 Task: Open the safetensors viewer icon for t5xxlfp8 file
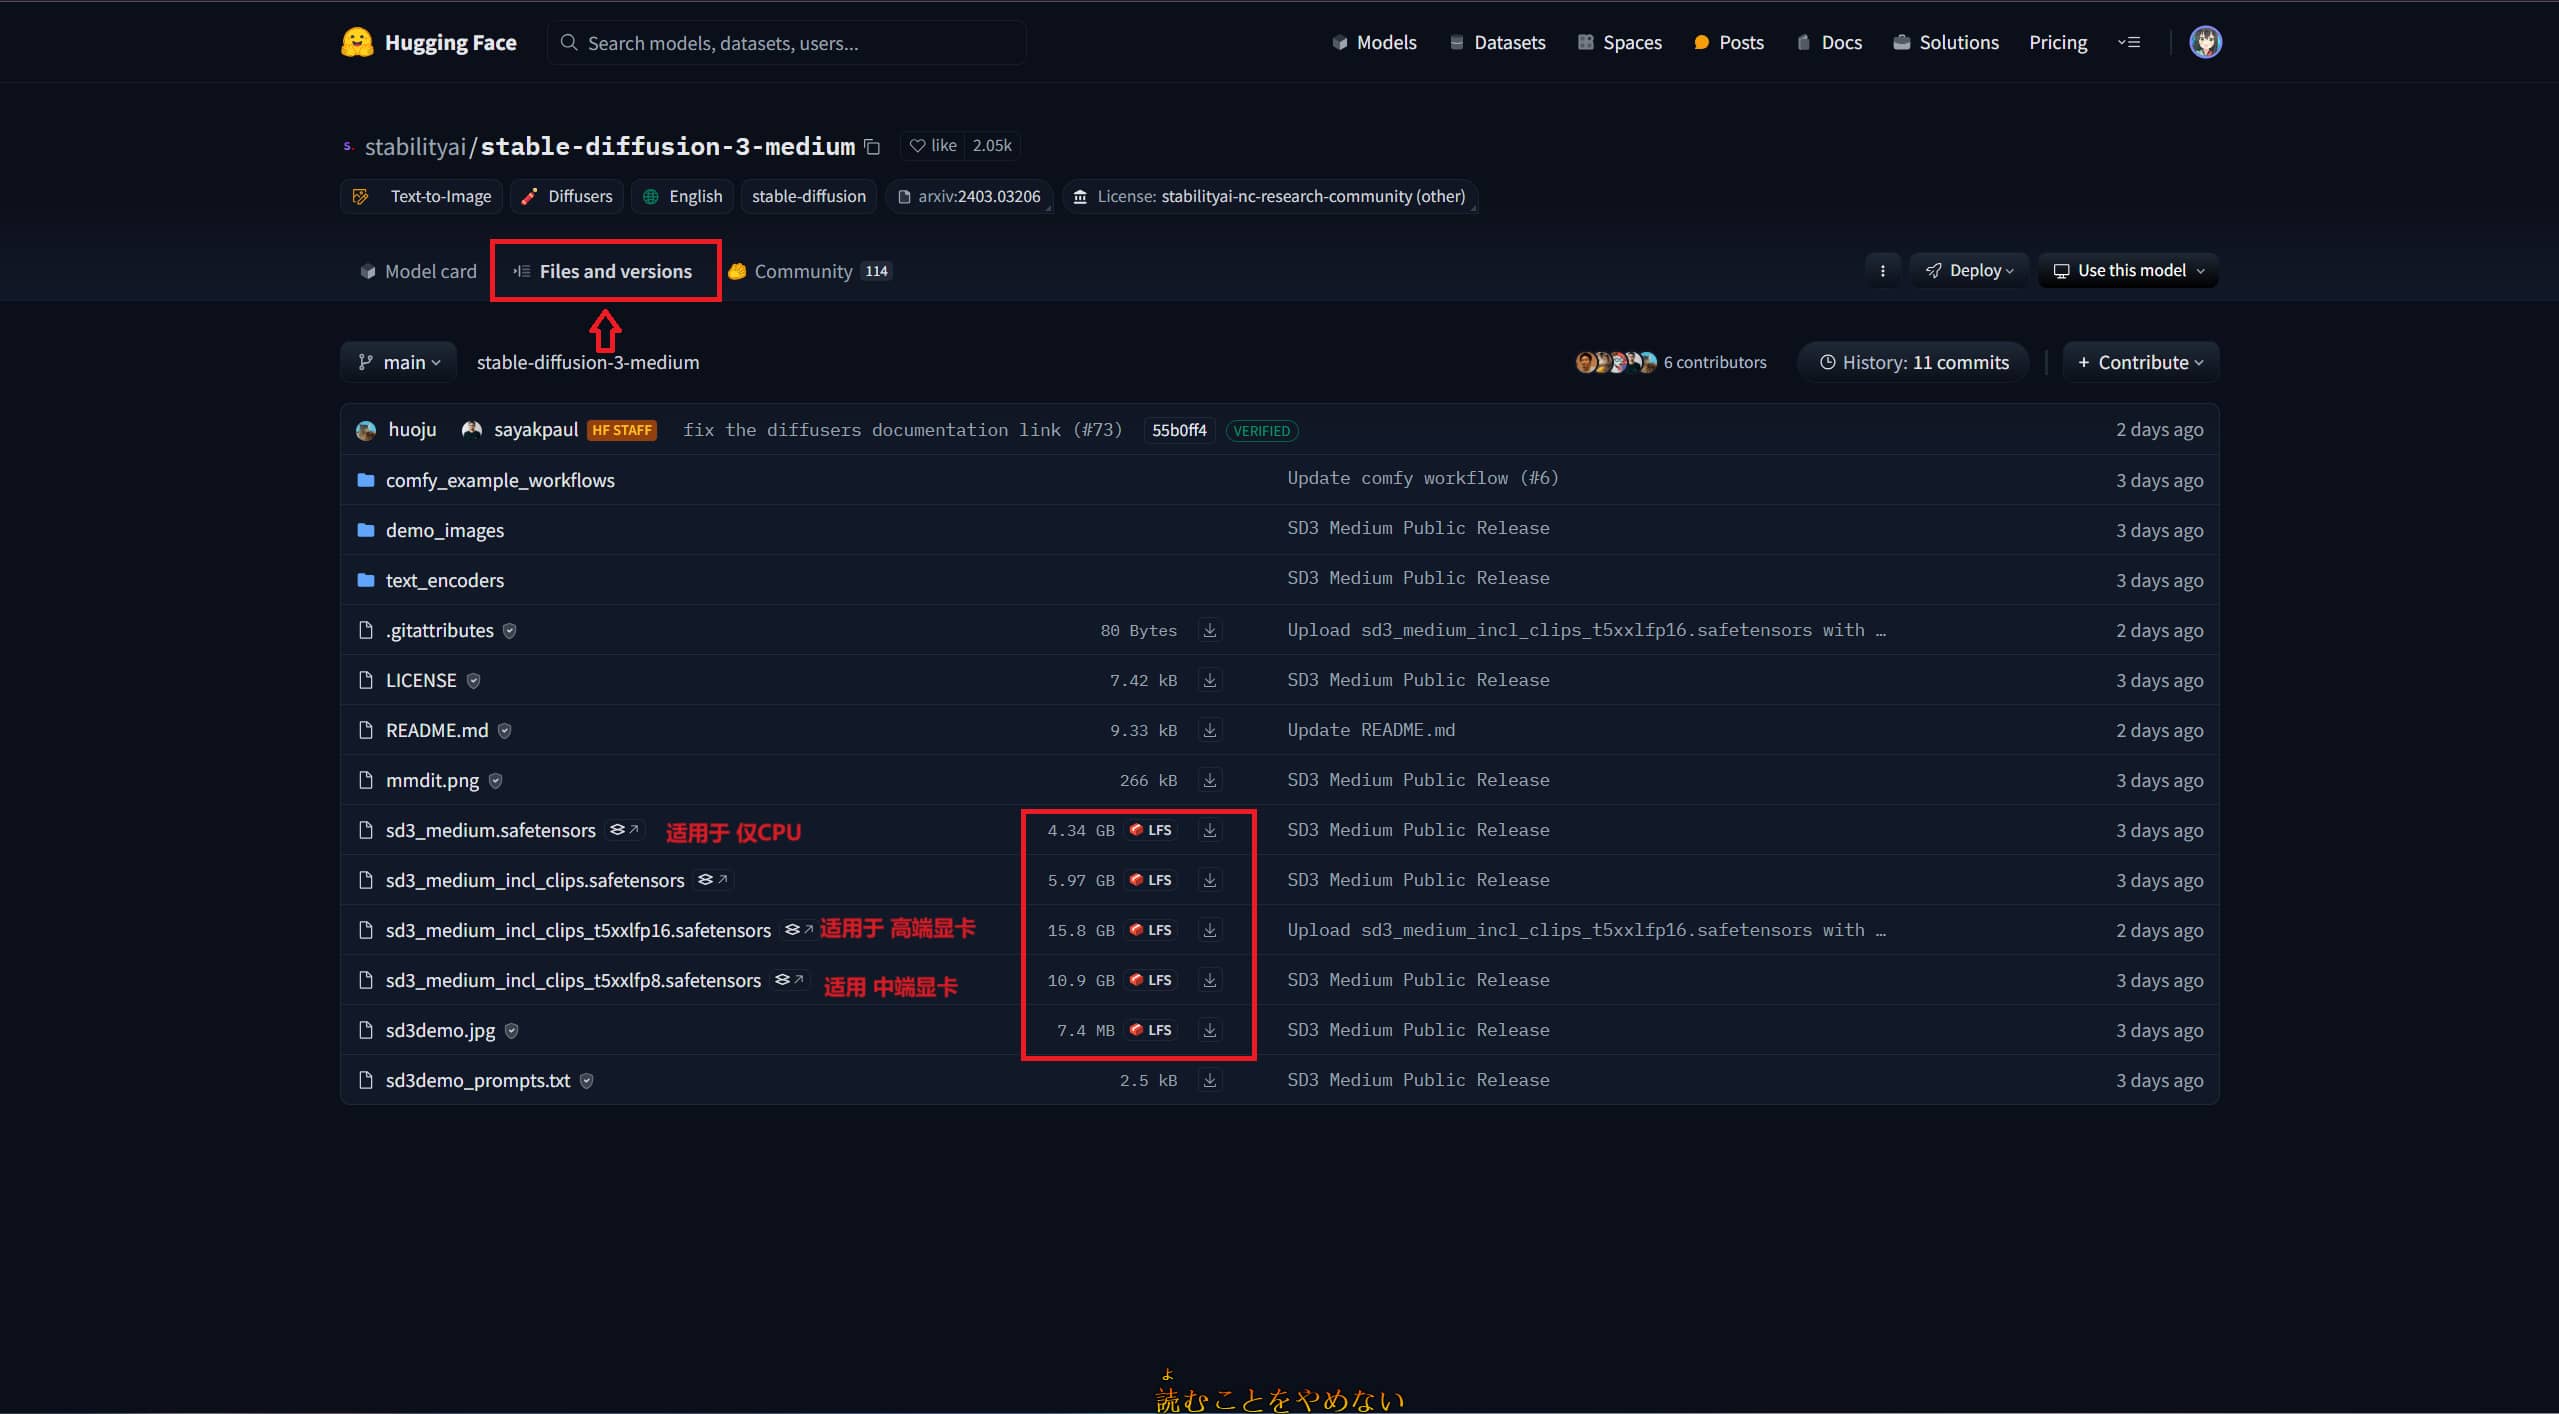tap(789, 980)
